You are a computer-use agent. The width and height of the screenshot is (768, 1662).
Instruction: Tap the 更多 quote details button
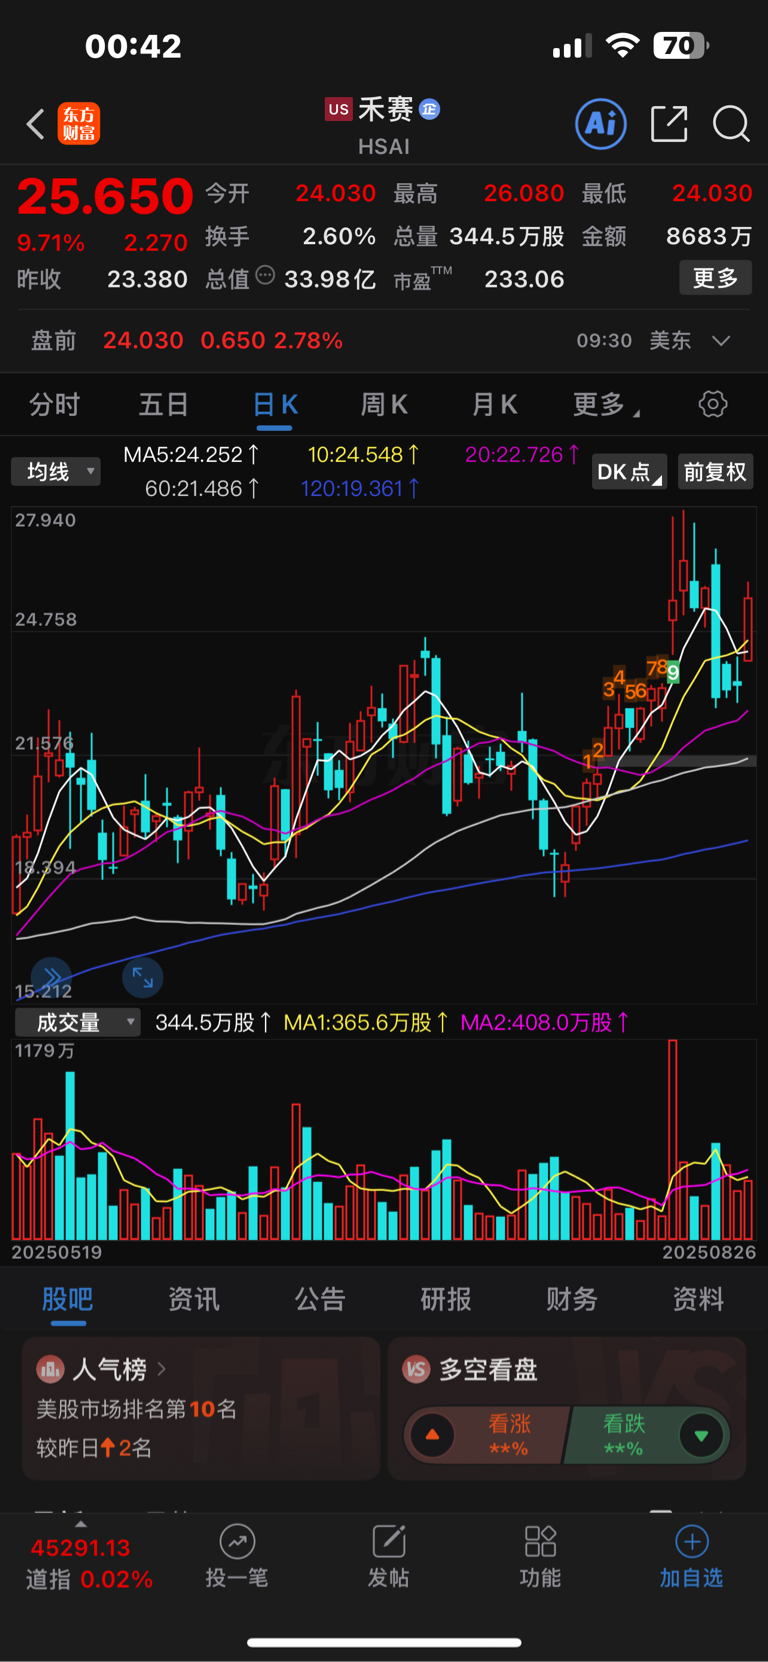tap(715, 277)
